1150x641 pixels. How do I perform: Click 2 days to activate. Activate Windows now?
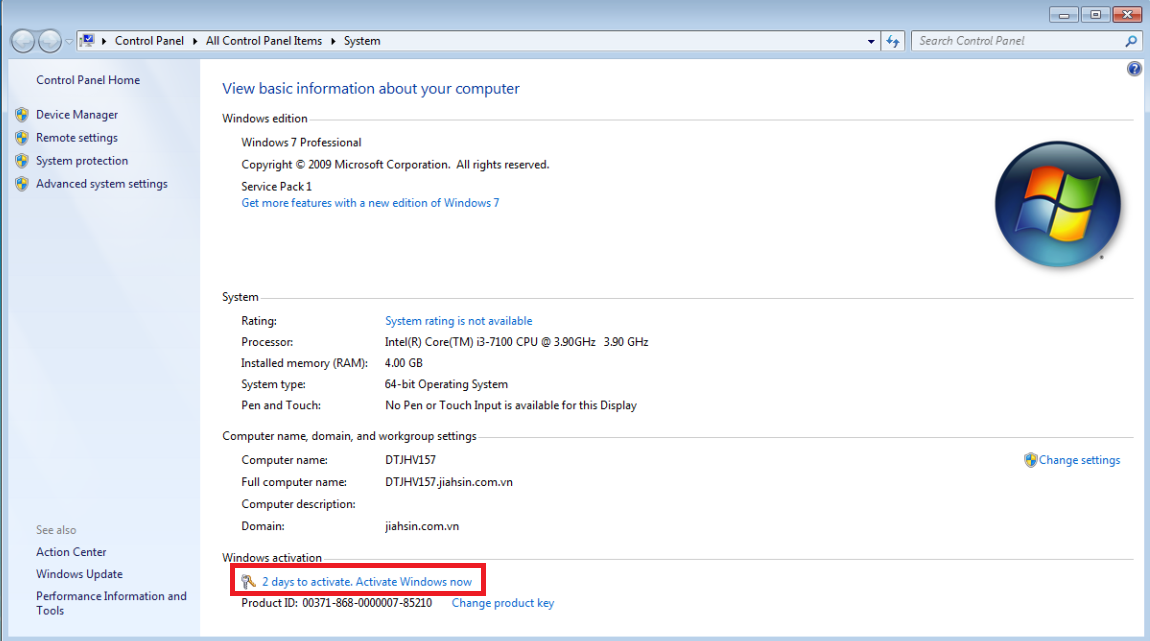tap(367, 582)
